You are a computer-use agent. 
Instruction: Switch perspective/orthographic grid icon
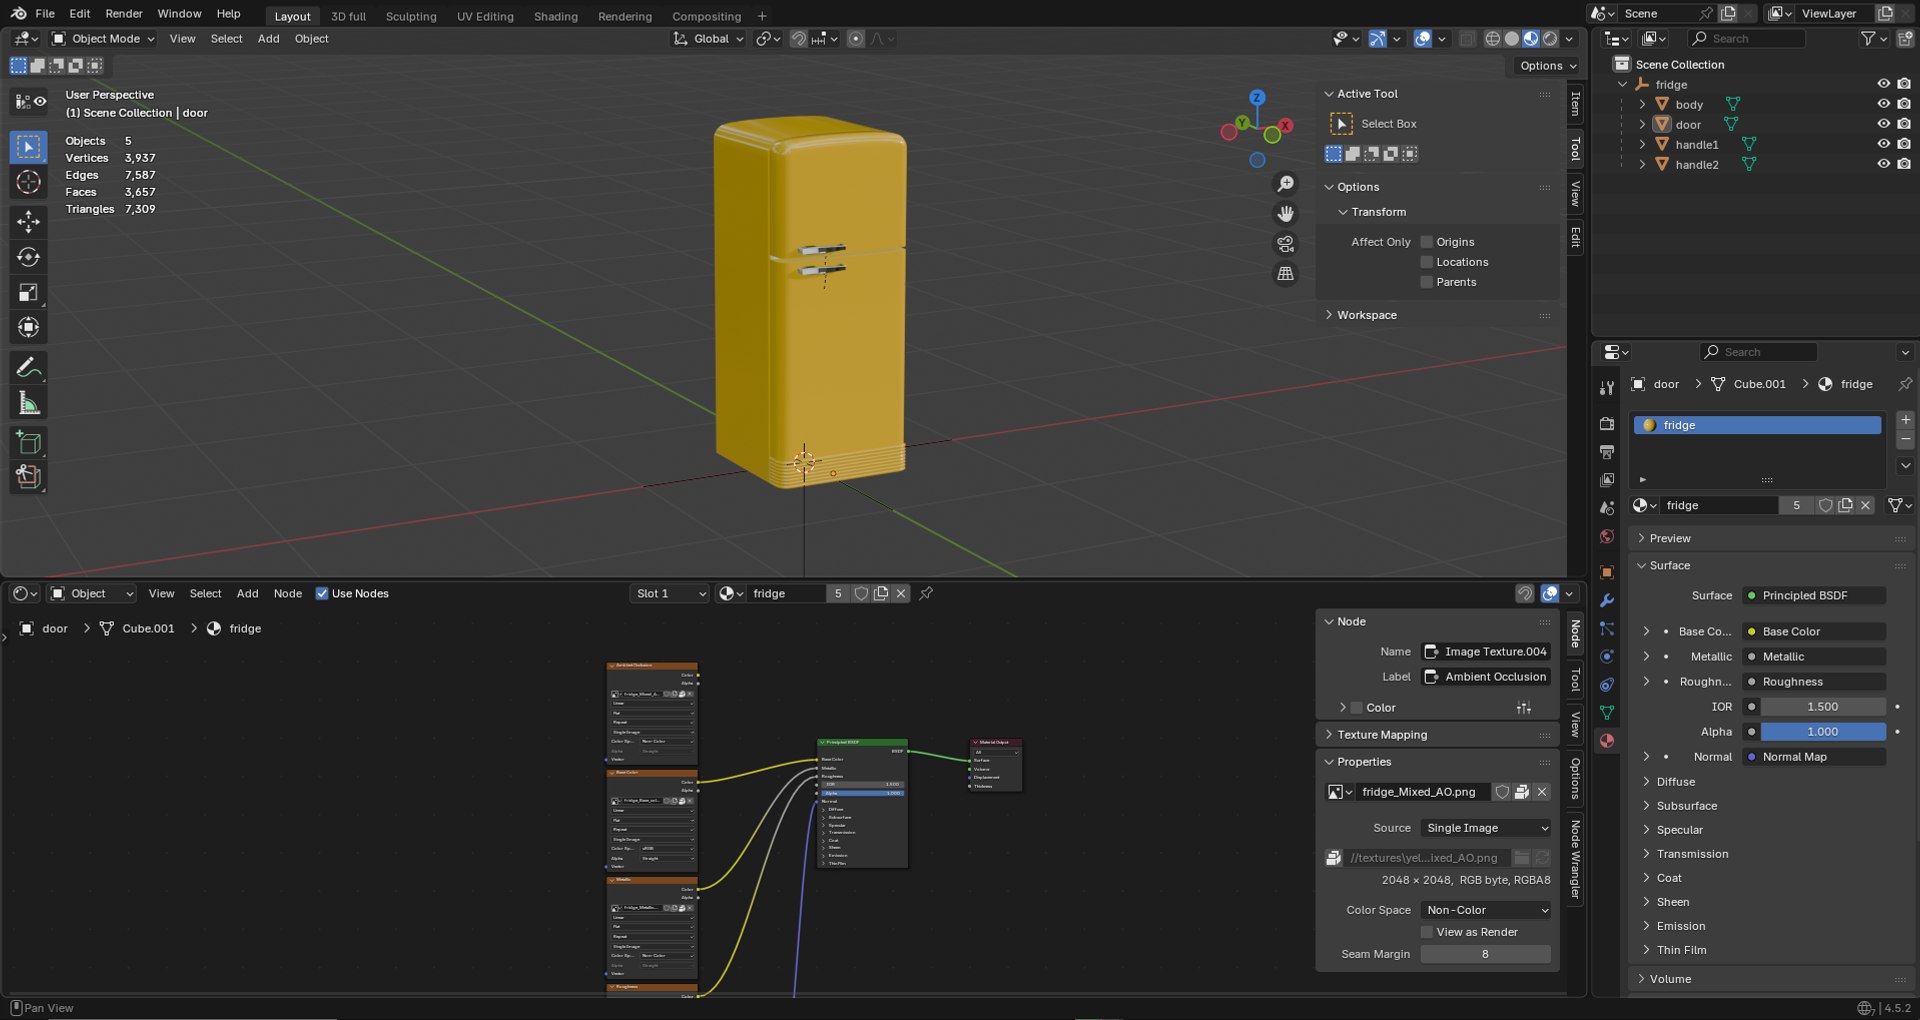tap(1286, 274)
